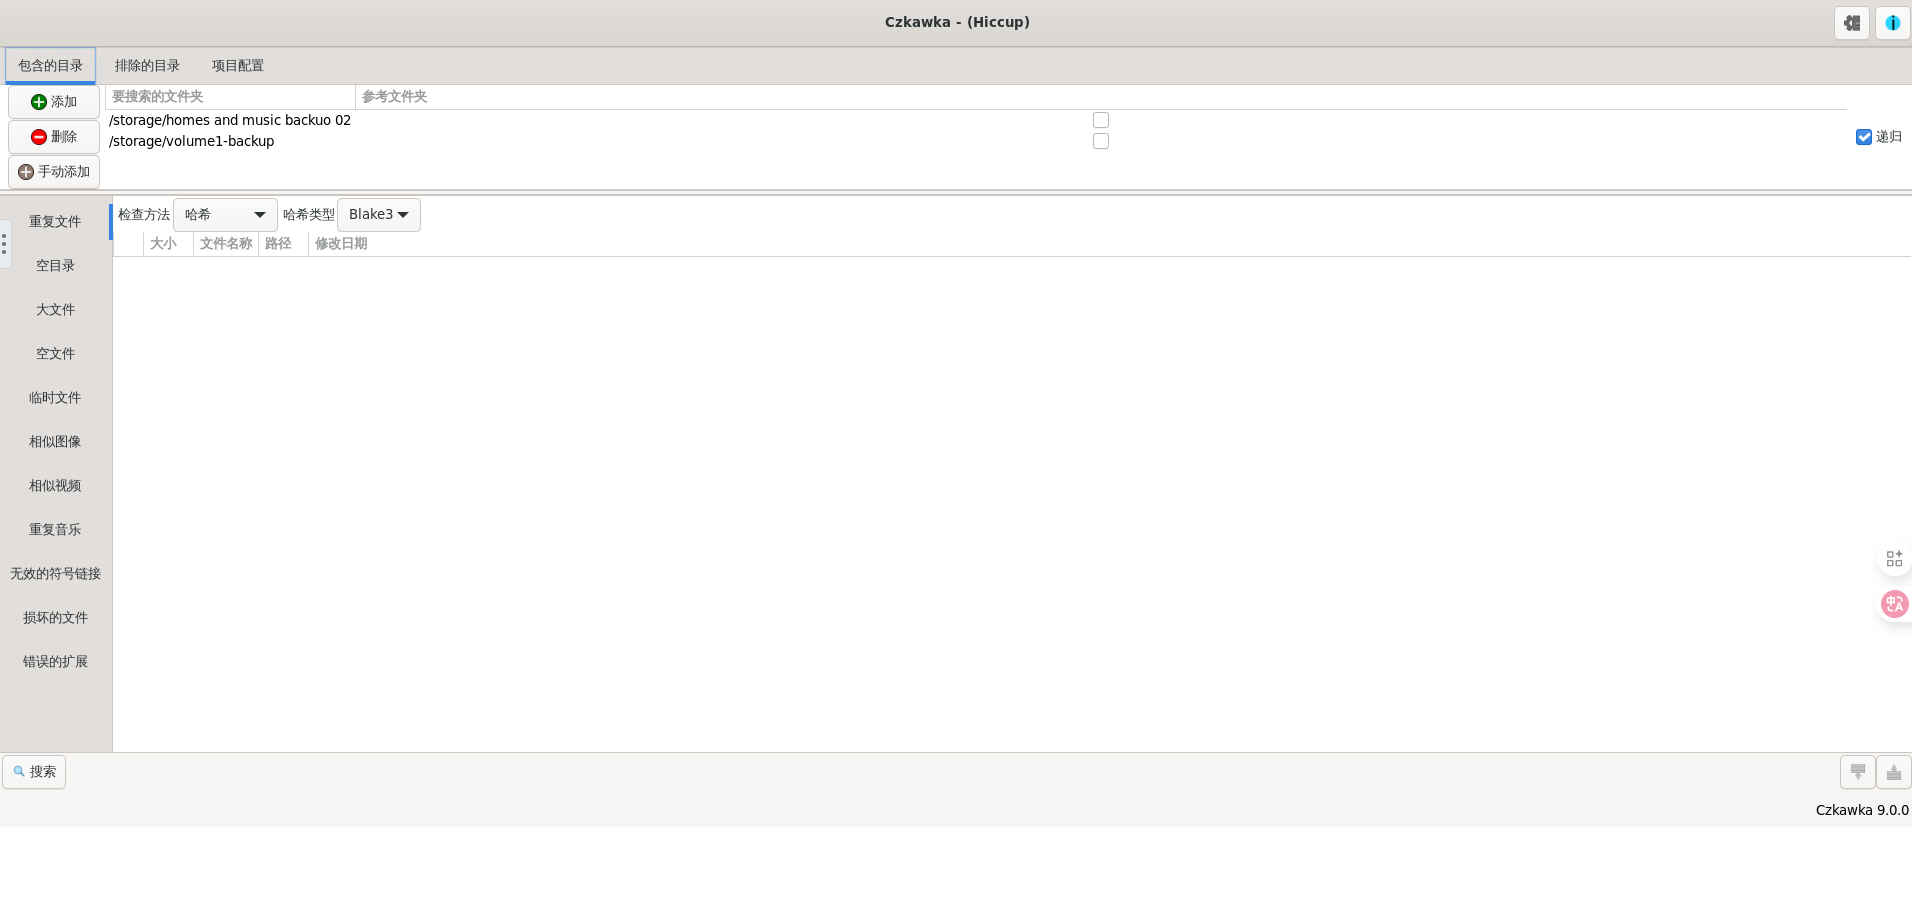Sort by the 路径 column header

pyautogui.click(x=283, y=244)
